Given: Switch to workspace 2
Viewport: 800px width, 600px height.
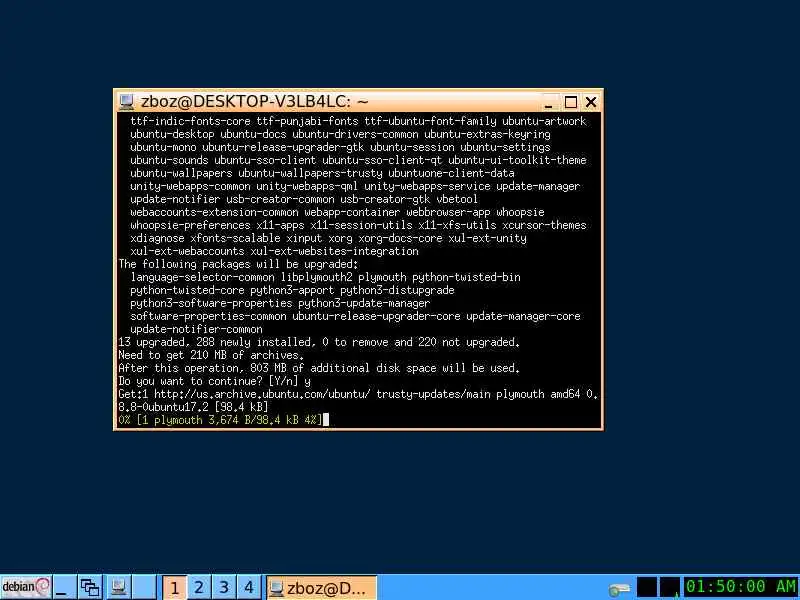Looking at the screenshot, I should [199, 587].
